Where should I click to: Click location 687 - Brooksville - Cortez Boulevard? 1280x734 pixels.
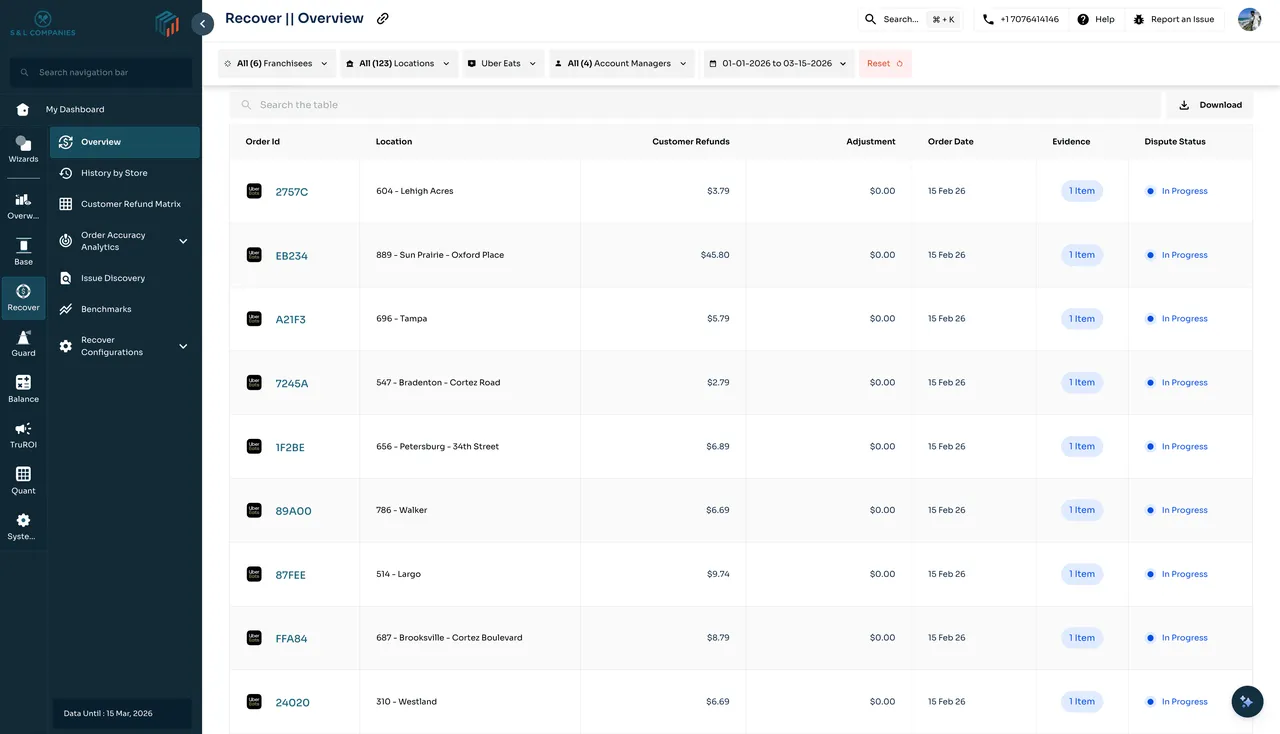449,638
